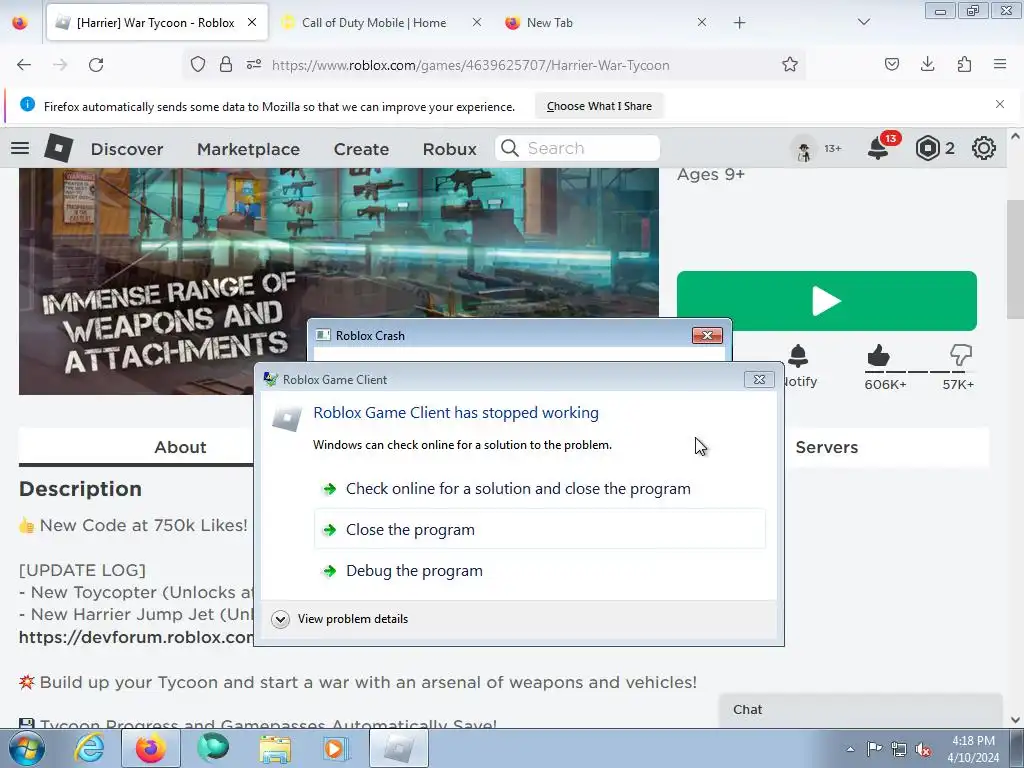This screenshot has width=1024, height=768.
Task: Open Roblox notifications bell with 13 badge
Action: pos(878,148)
